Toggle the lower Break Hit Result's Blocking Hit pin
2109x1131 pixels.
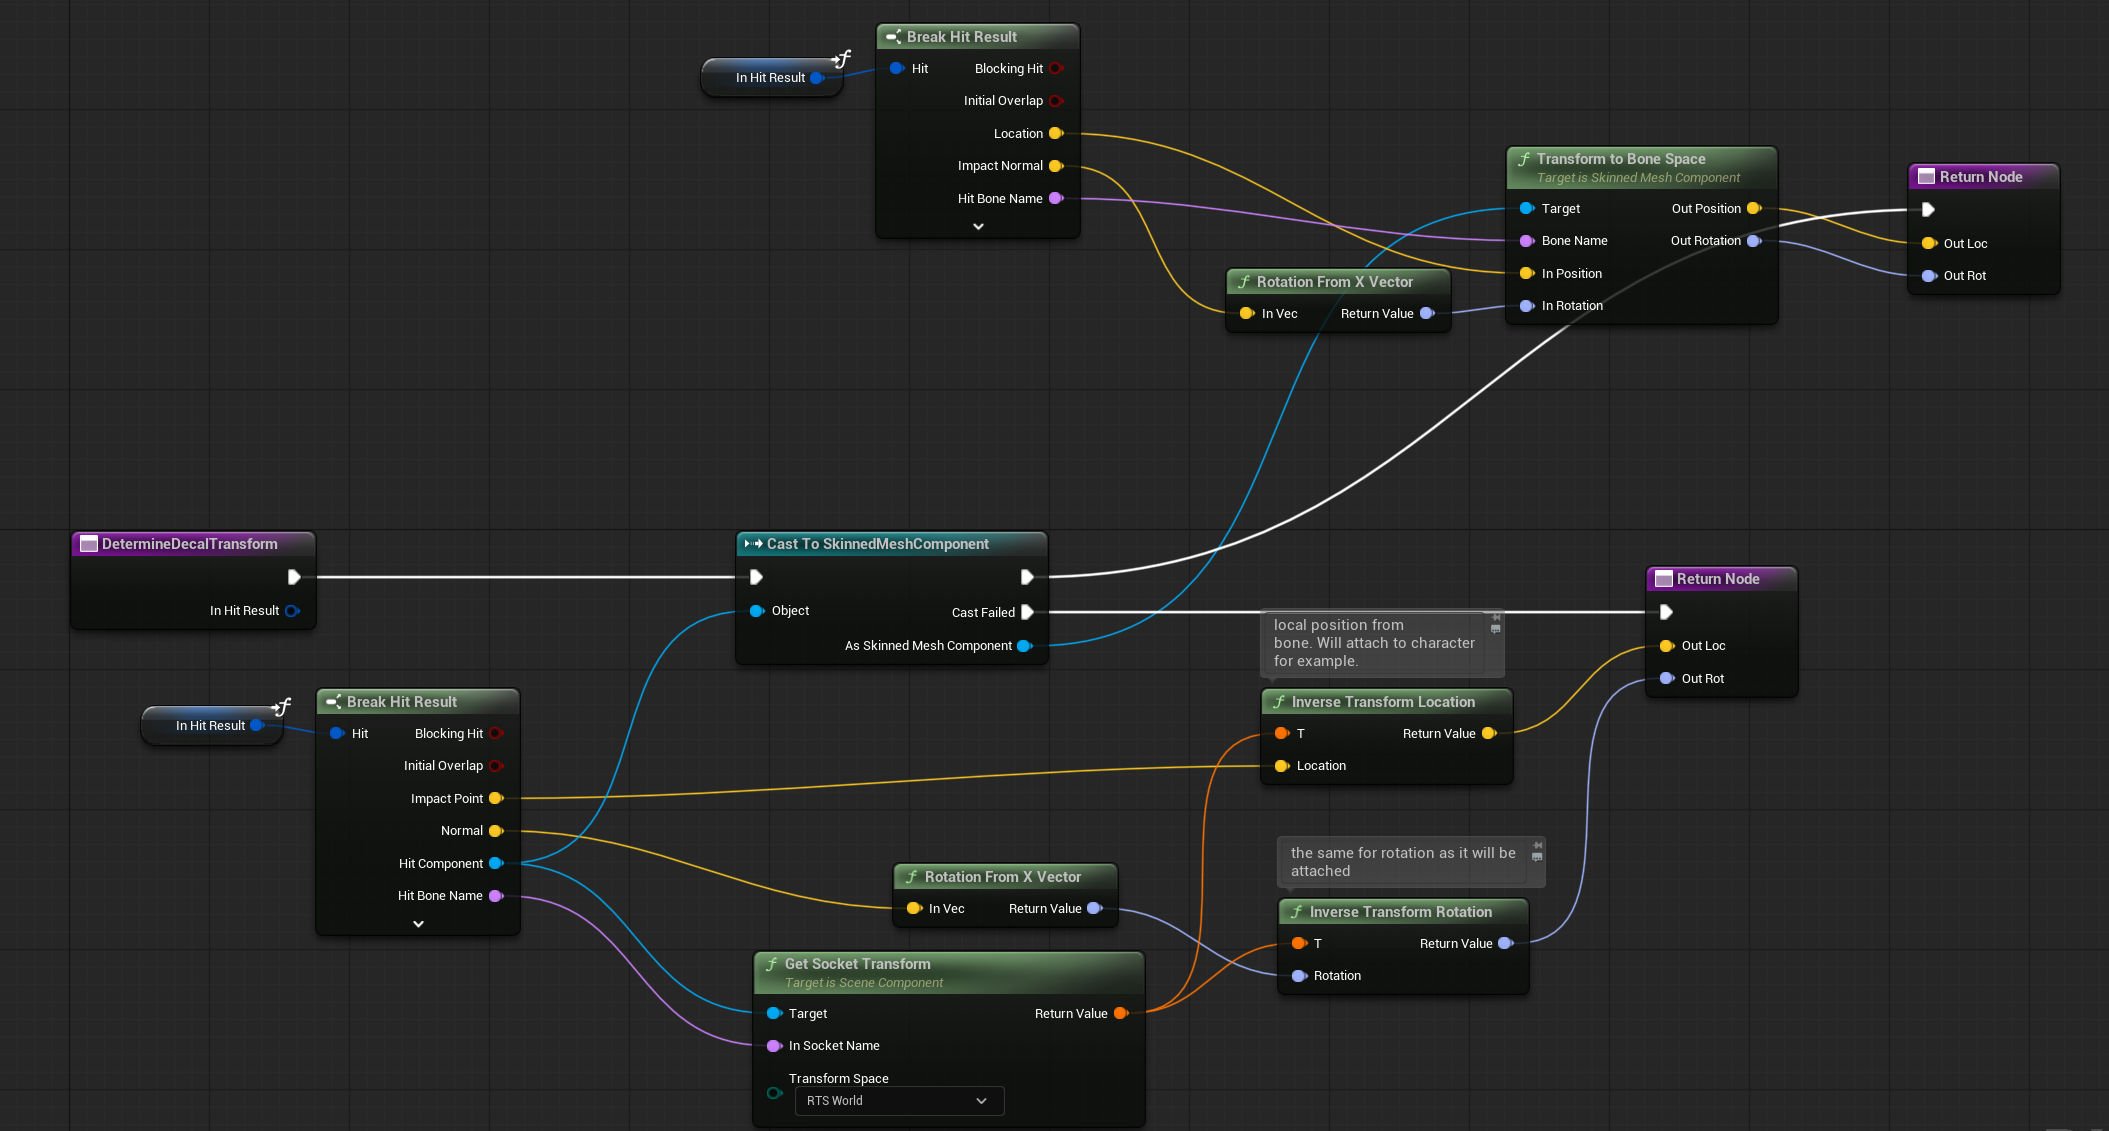[x=495, y=733]
